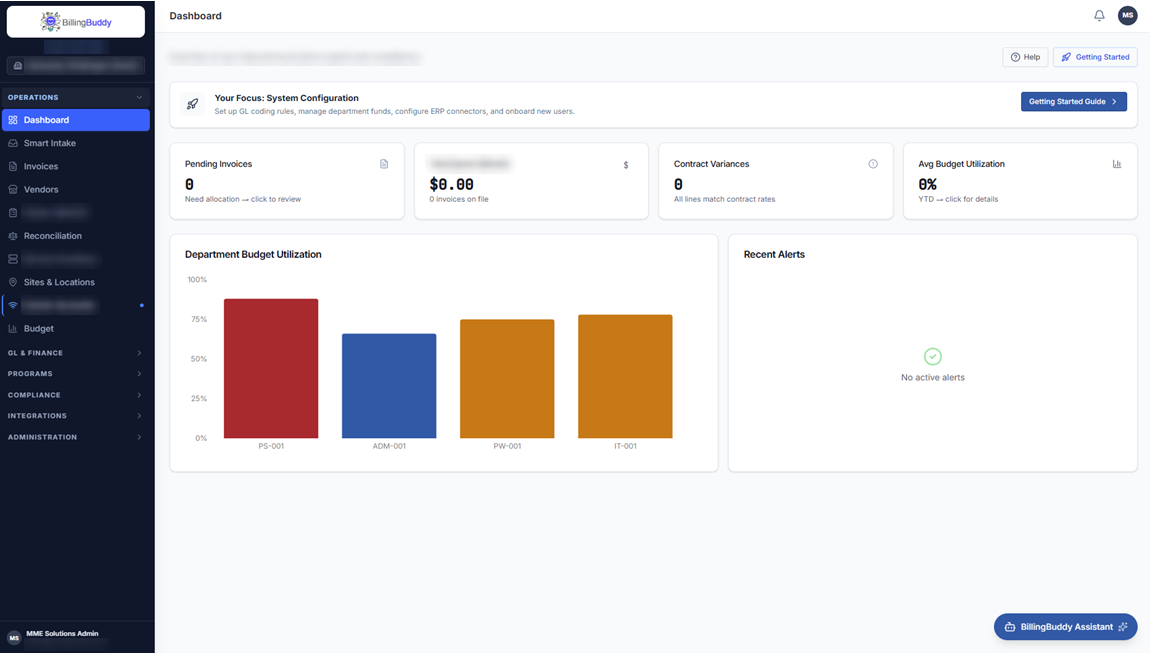Open Smart Intake page

76,143
